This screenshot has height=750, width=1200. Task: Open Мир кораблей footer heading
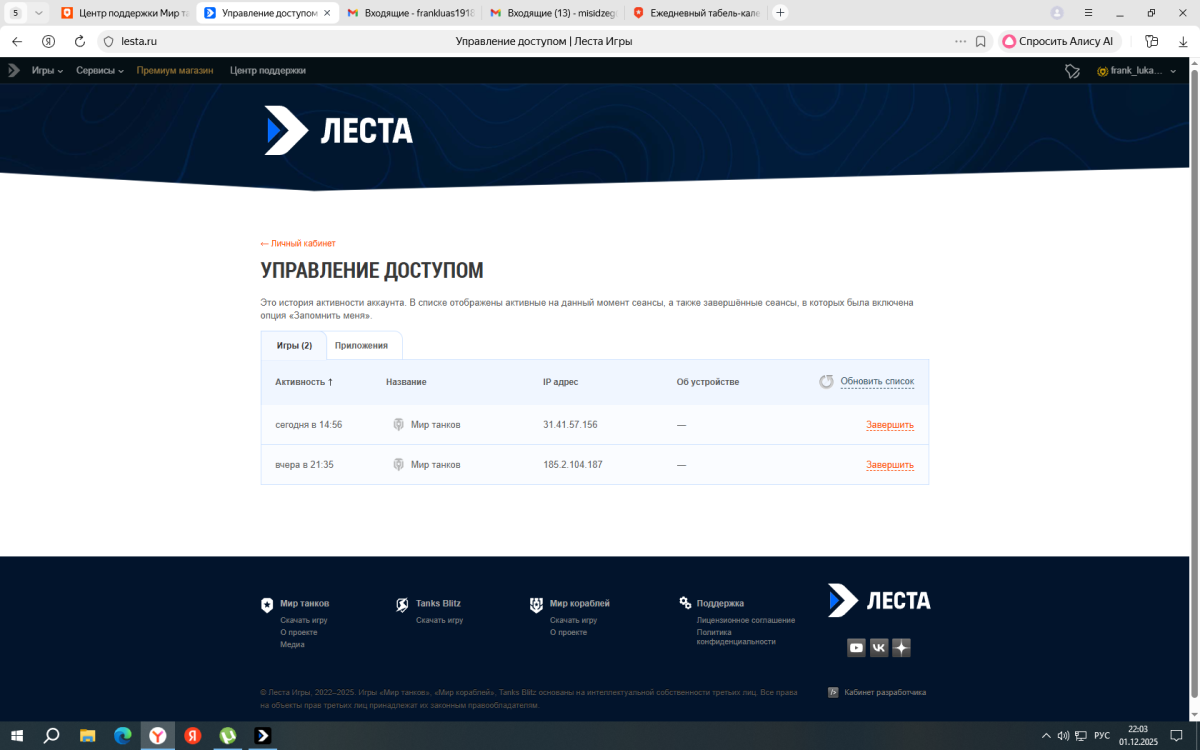[580, 603]
